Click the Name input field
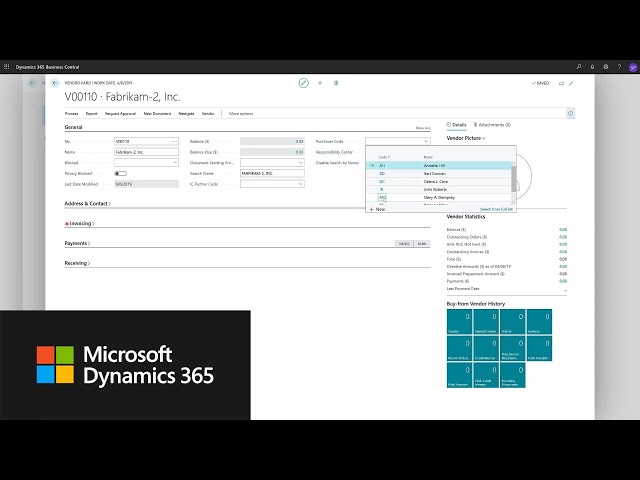The width and height of the screenshot is (640, 480). pos(146,152)
